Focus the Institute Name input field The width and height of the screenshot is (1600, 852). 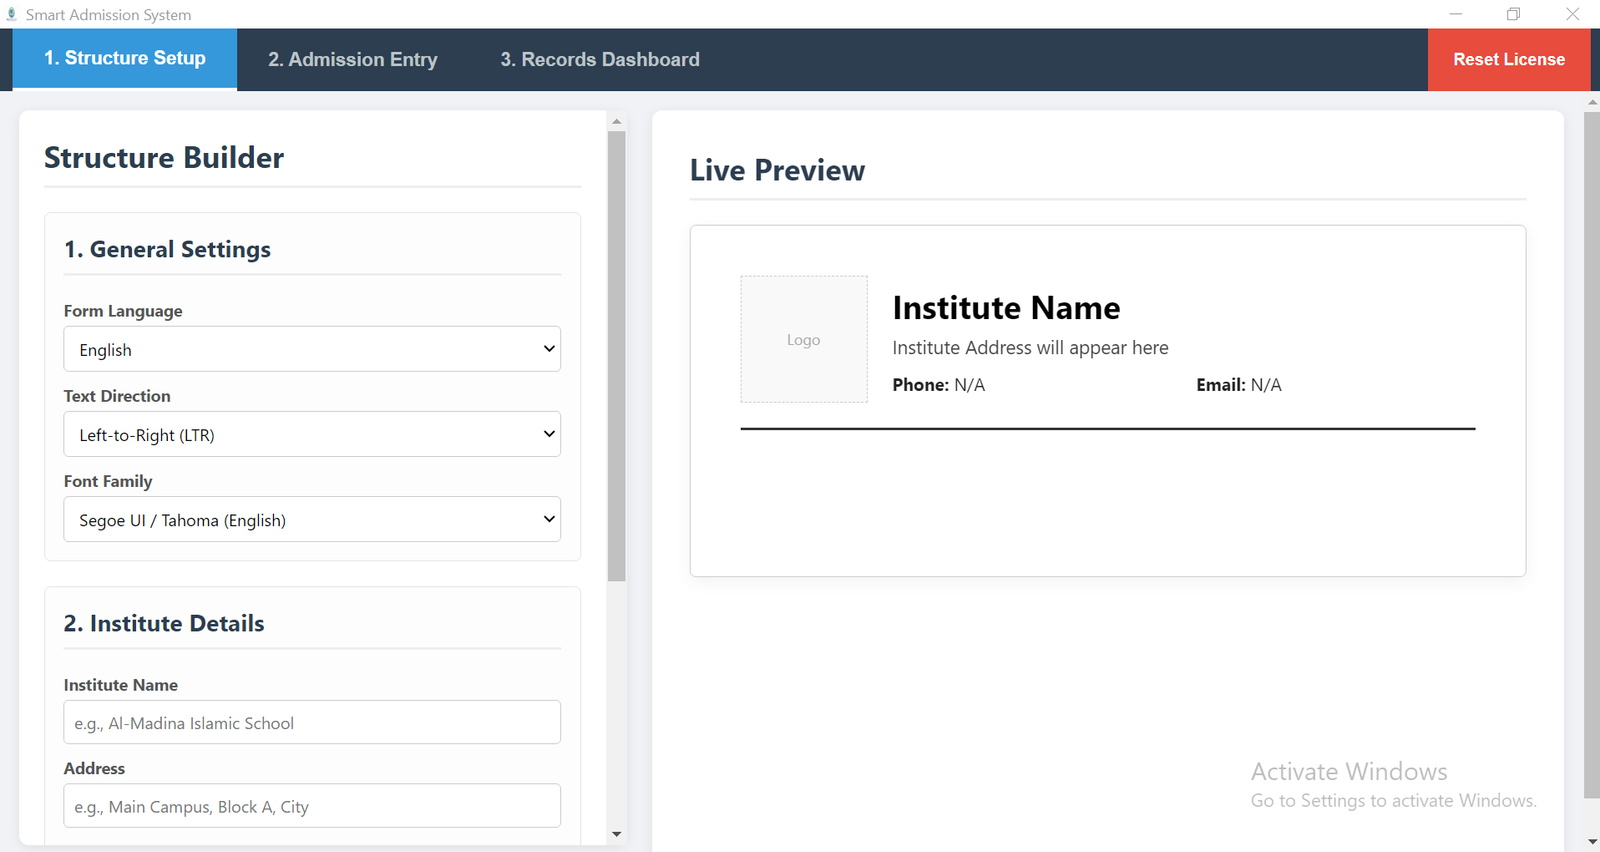[x=312, y=722]
